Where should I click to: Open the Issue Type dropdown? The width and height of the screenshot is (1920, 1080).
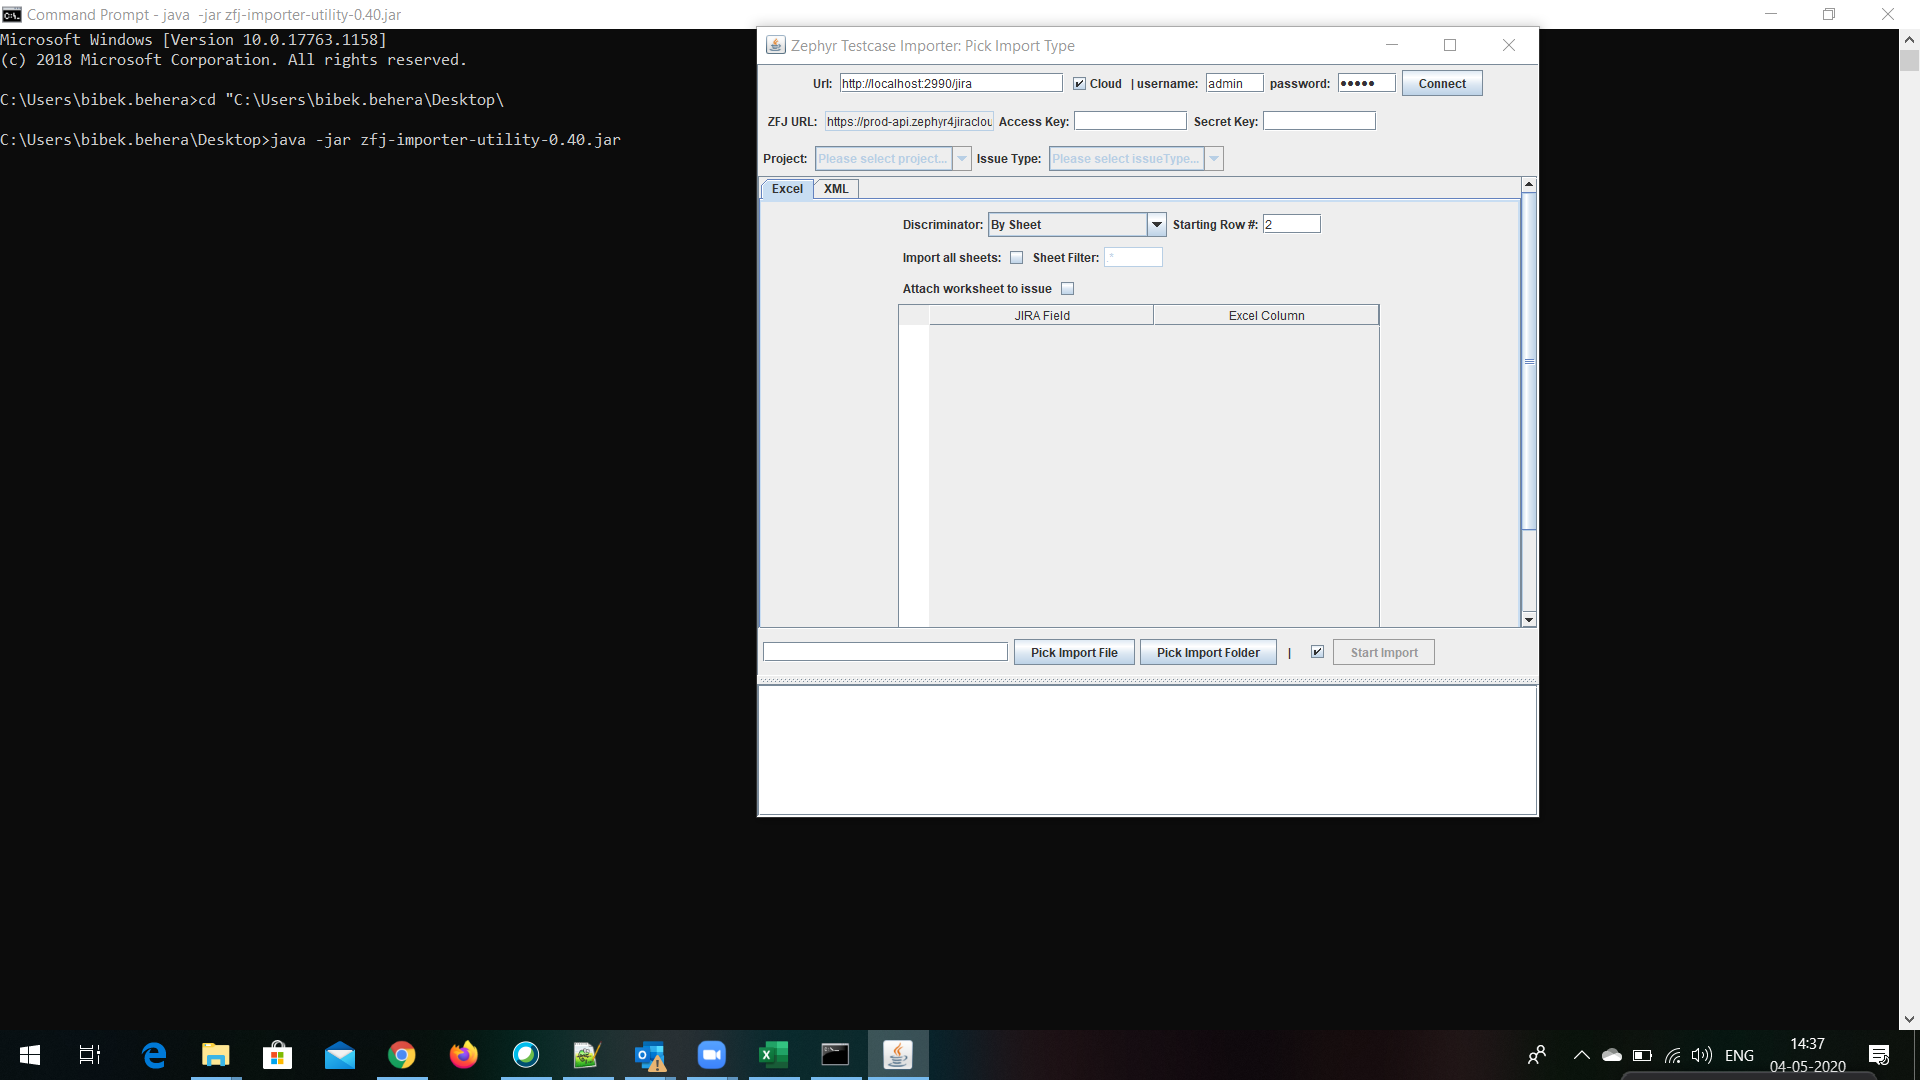(1213, 158)
